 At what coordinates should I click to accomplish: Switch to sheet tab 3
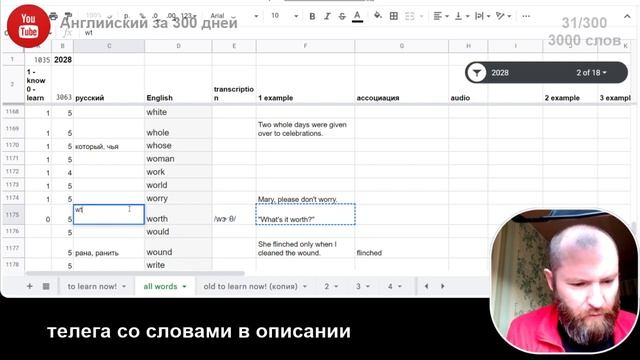362,287
